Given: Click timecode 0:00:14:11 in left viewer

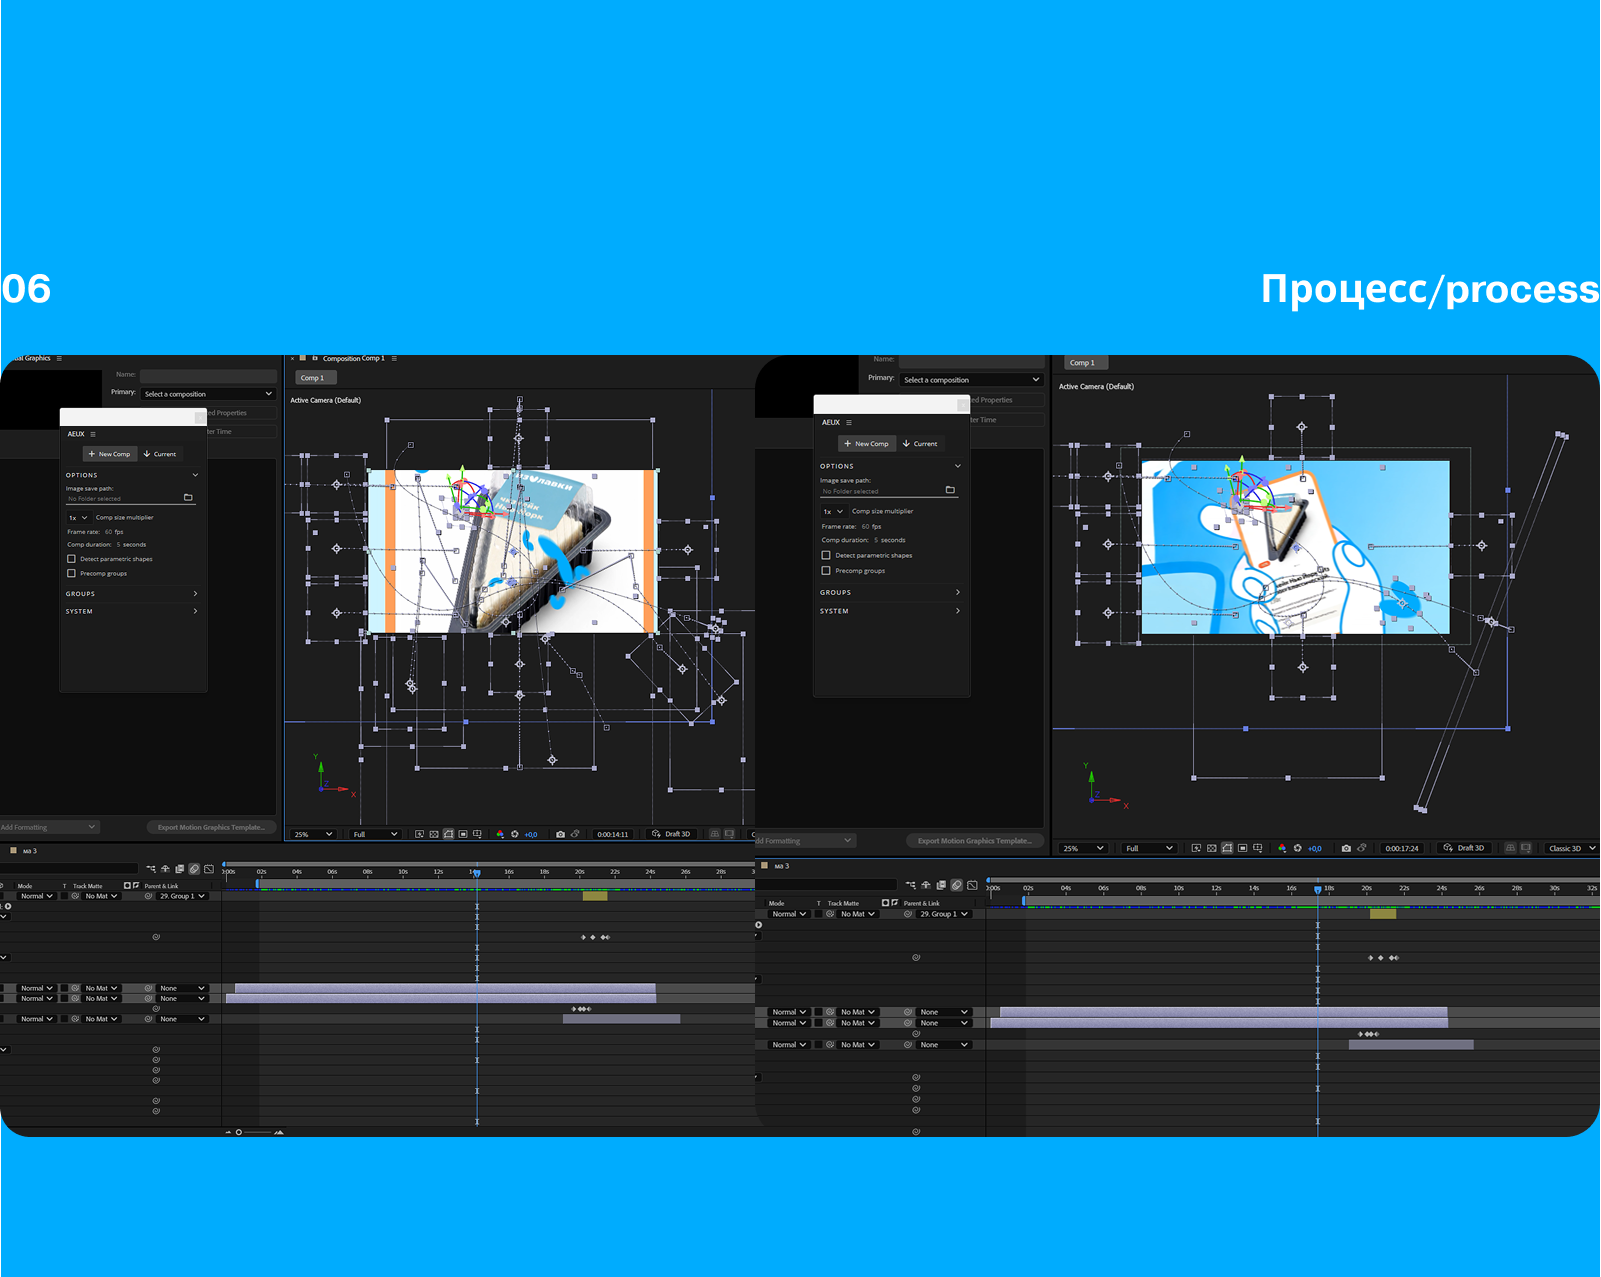Looking at the screenshot, I should coord(613,834).
